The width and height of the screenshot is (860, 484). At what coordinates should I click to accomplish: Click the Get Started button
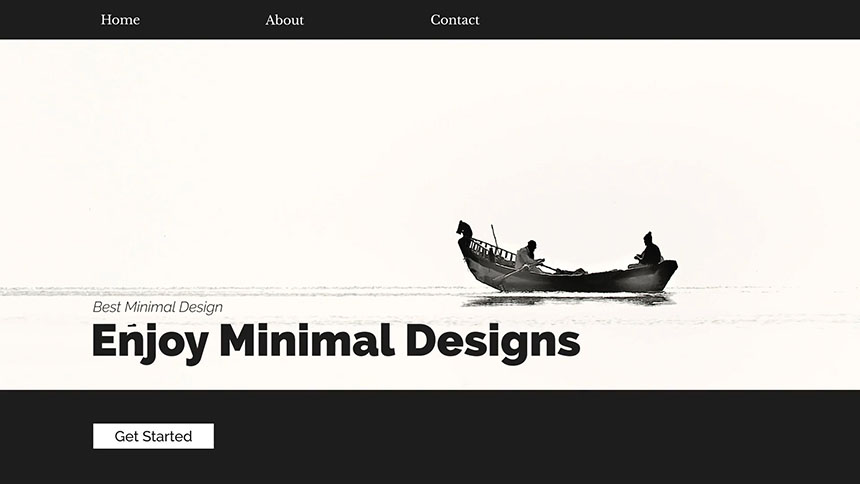(154, 436)
